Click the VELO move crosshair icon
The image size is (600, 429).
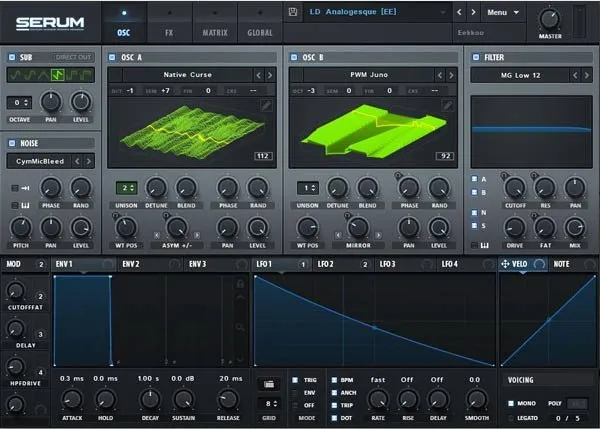[x=505, y=264]
